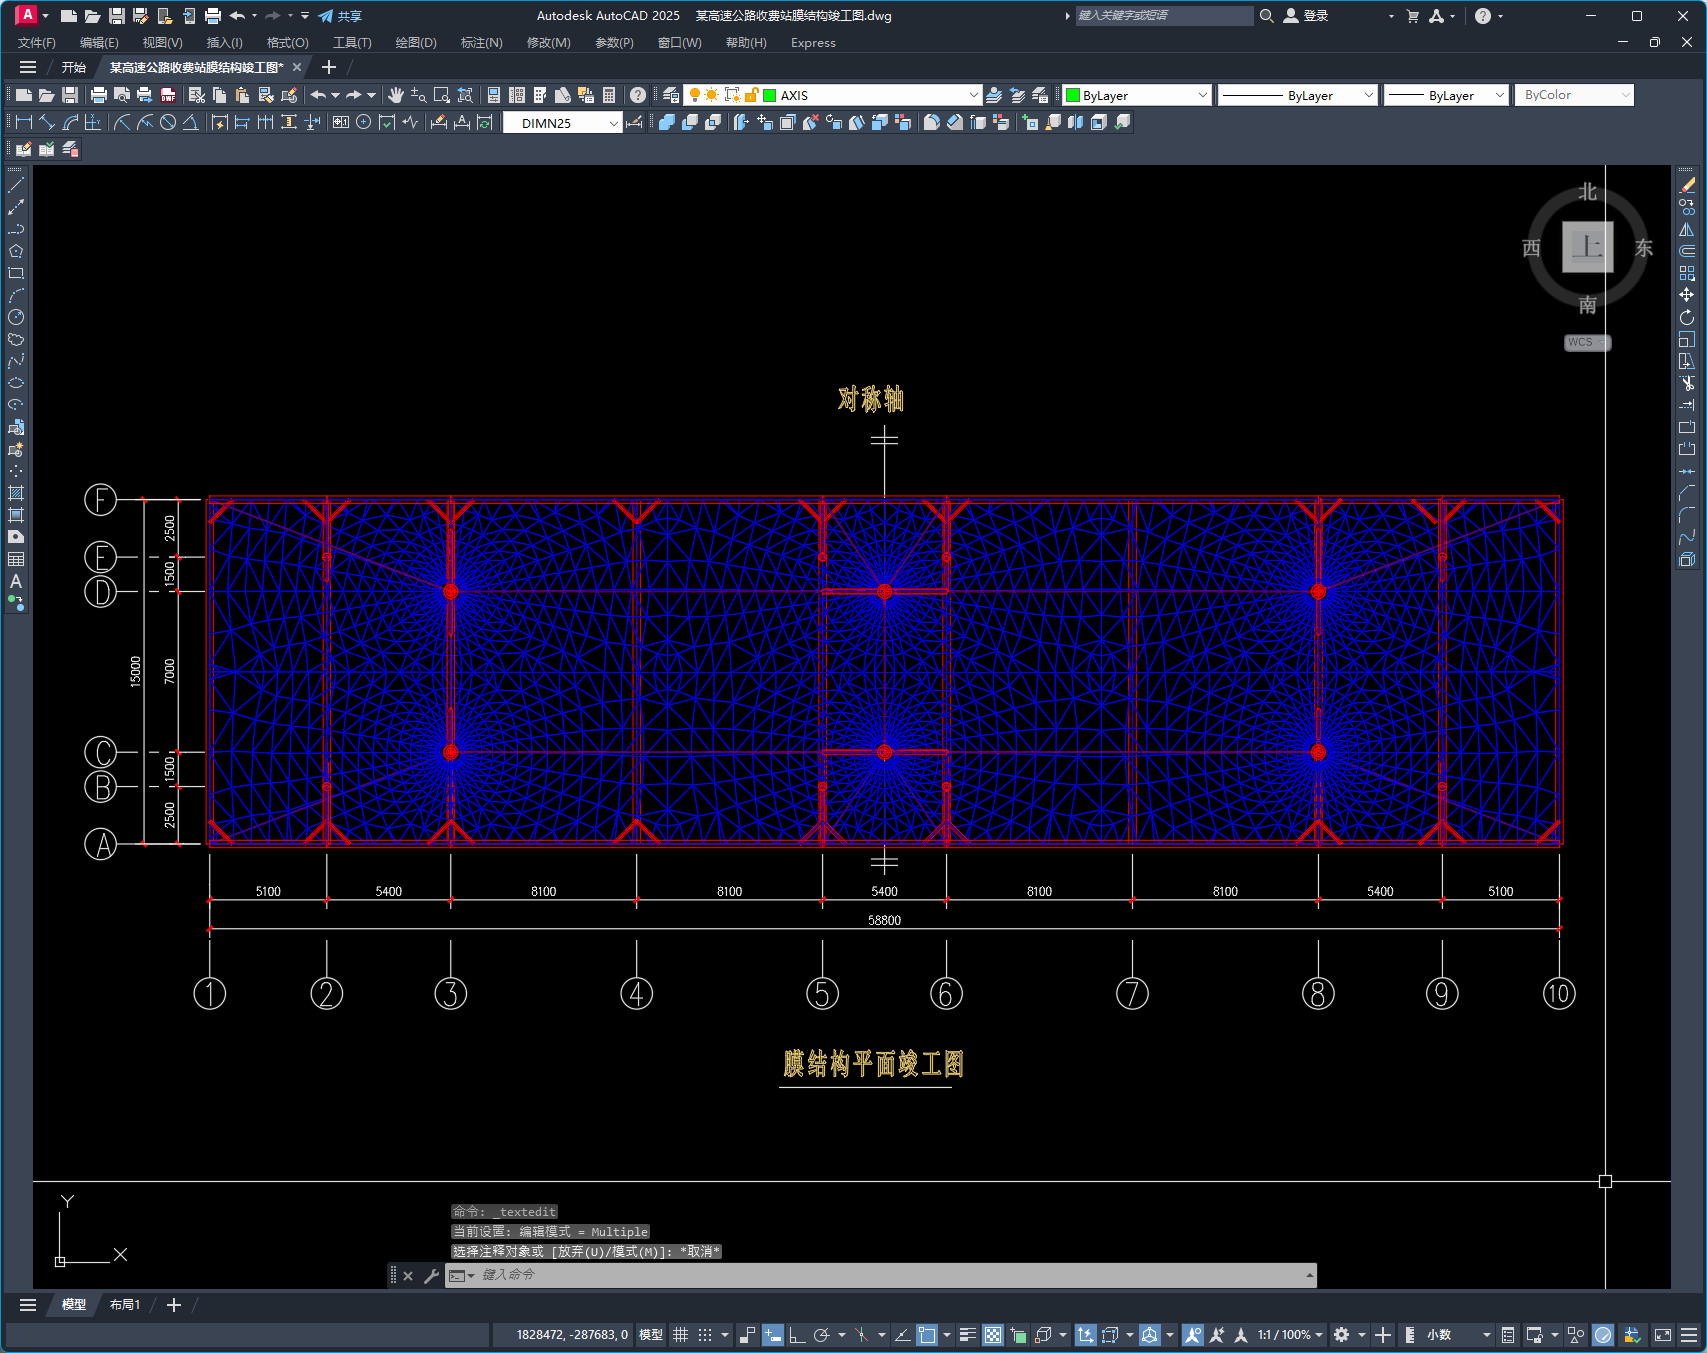Open the 文件(F) menu
Viewport: 1707px width, 1353px height.
click(x=37, y=43)
